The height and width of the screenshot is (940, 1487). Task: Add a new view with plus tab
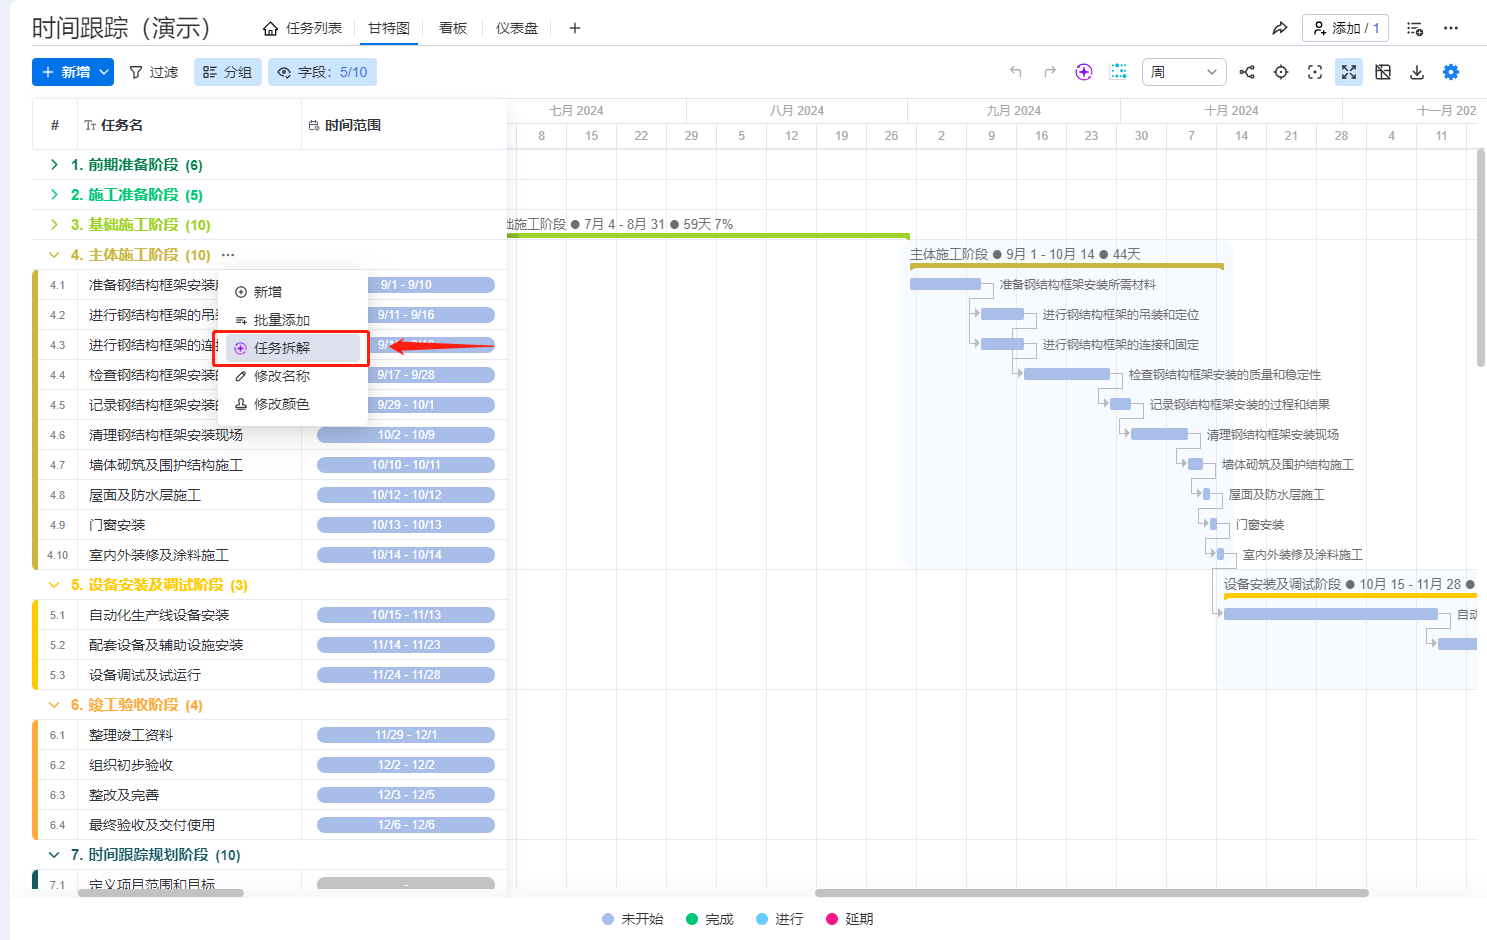click(575, 28)
